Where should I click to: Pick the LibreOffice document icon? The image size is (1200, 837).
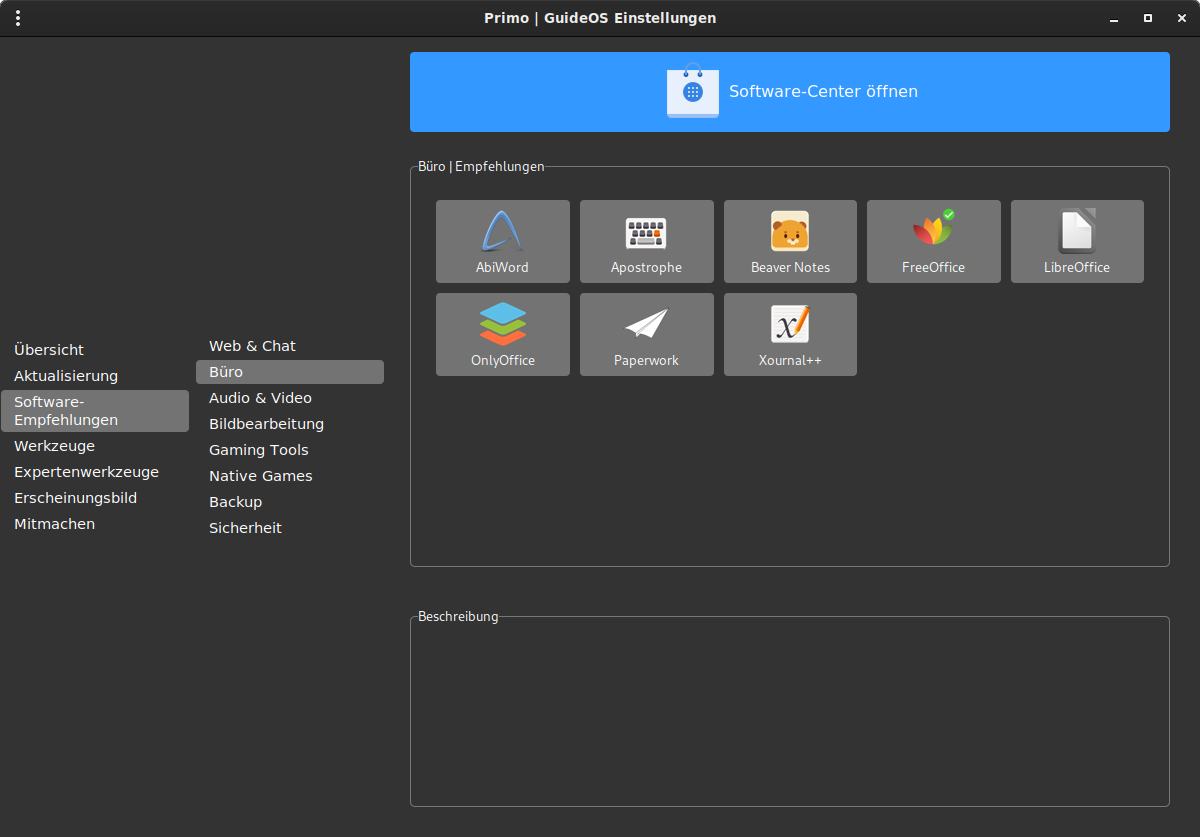[x=1077, y=231]
